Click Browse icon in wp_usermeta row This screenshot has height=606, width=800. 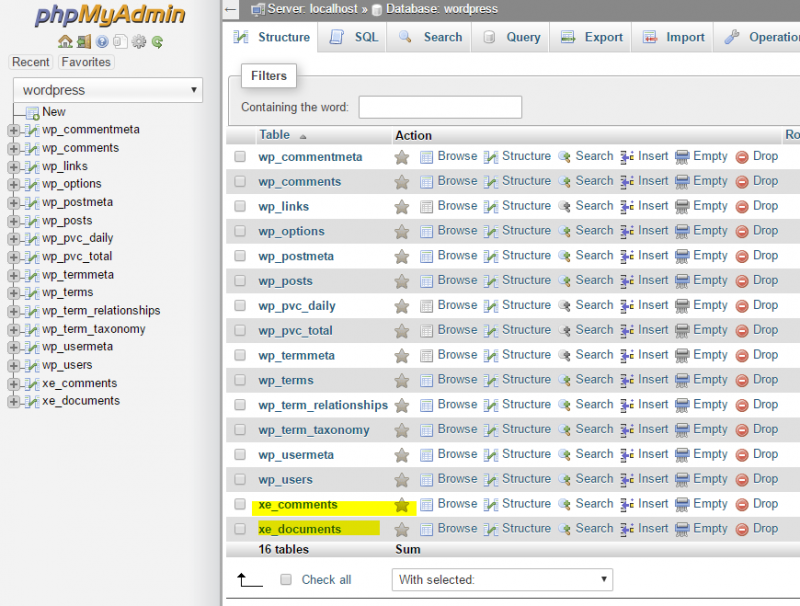coord(427,455)
